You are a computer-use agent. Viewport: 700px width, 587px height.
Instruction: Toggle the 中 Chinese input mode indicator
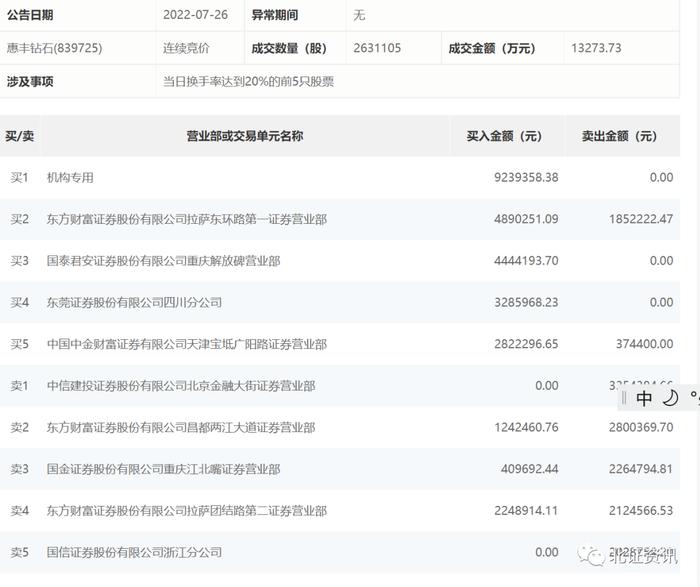pos(644,398)
